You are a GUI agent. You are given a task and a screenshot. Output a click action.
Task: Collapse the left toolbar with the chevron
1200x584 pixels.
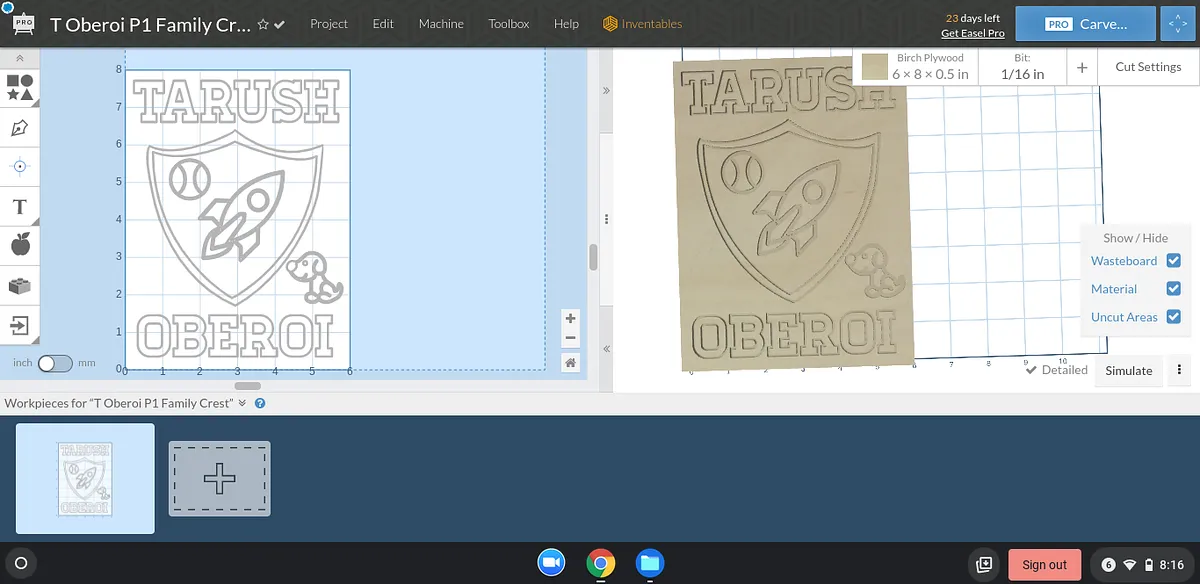click(x=20, y=59)
